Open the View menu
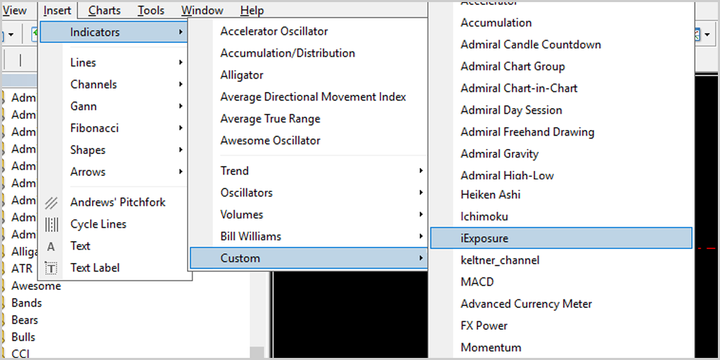 14,10
